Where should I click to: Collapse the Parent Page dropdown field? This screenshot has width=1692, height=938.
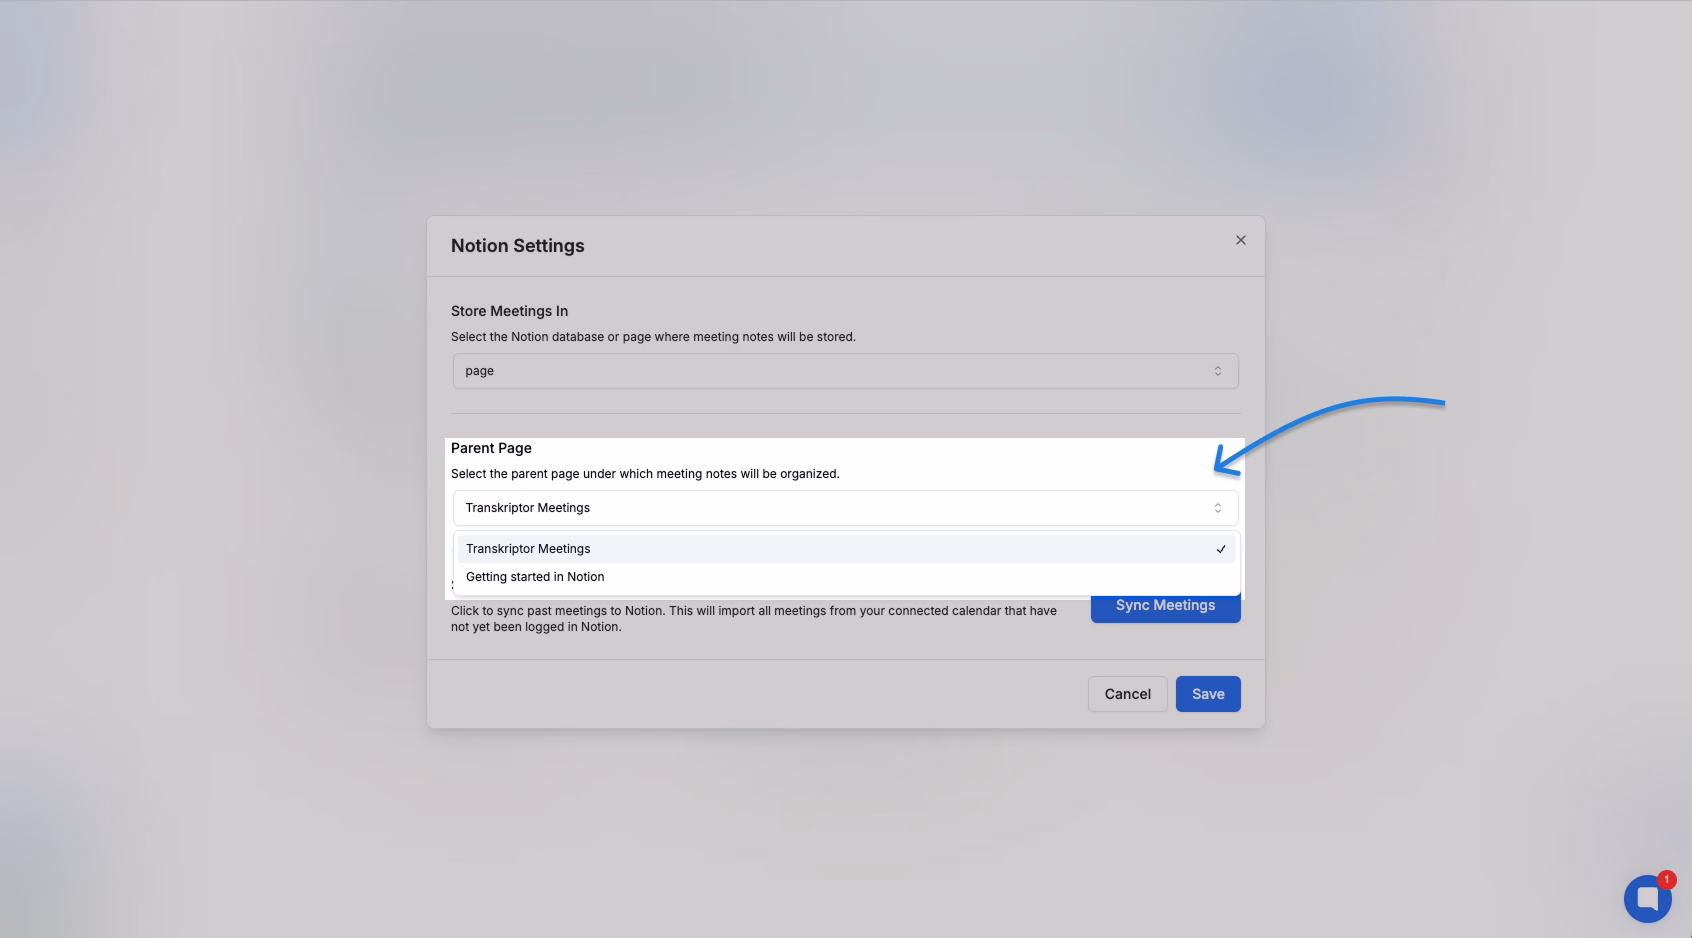point(845,508)
